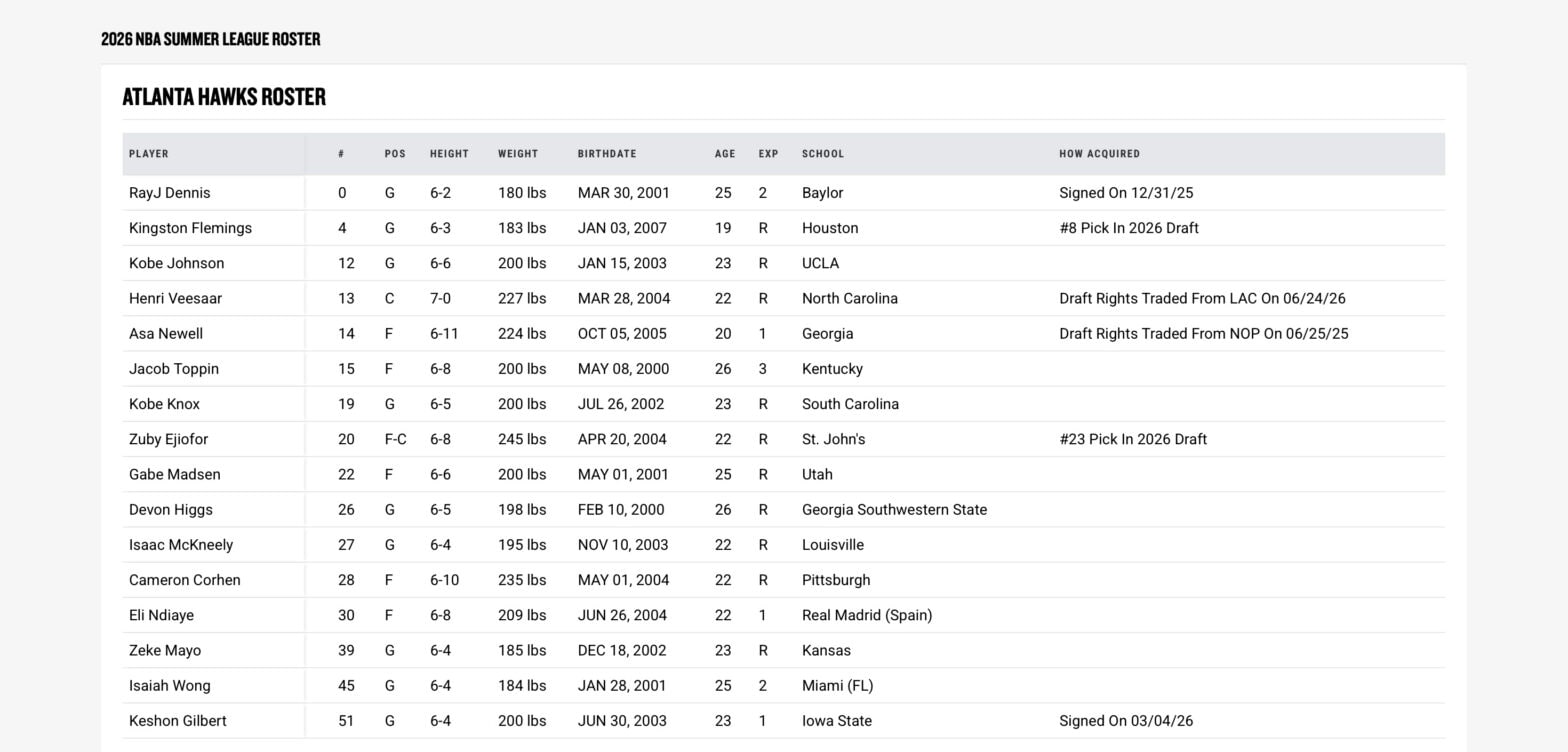Click Devon Higgs name

[x=171, y=509]
